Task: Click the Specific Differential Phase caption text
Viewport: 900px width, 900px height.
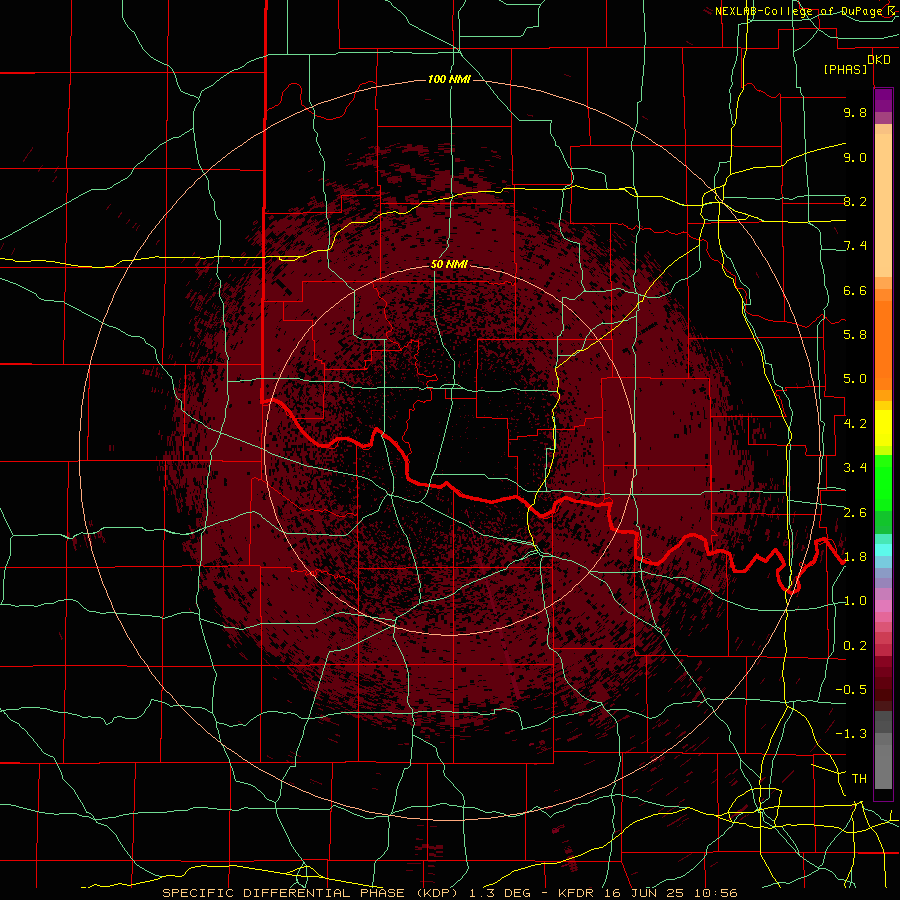Action: [x=450, y=893]
